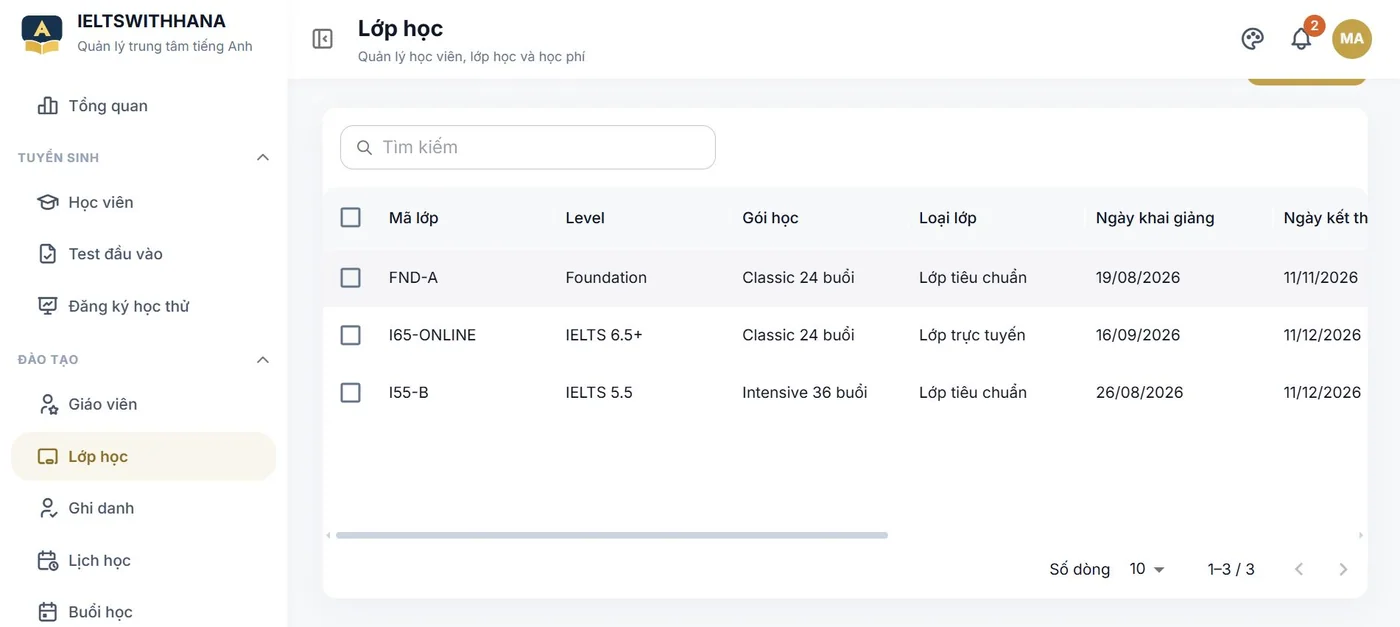Click the magnifier icon in the search box

364,147
